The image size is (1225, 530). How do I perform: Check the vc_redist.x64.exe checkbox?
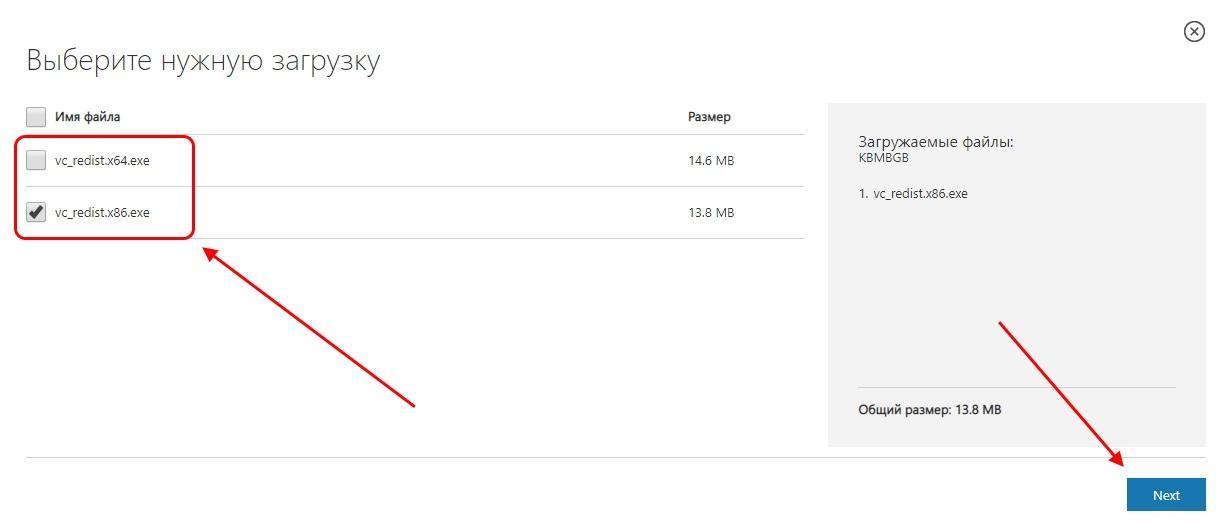tap(36, 160)
